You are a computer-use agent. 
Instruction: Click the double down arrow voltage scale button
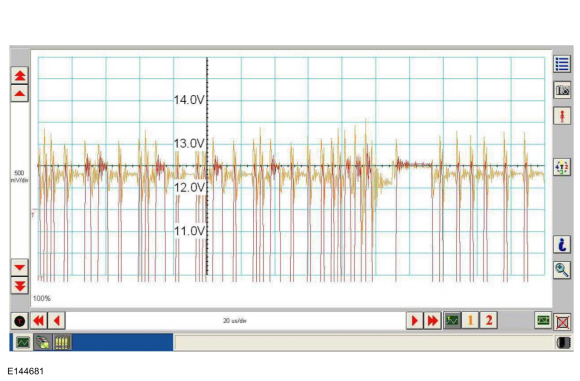tap(20, 285)
